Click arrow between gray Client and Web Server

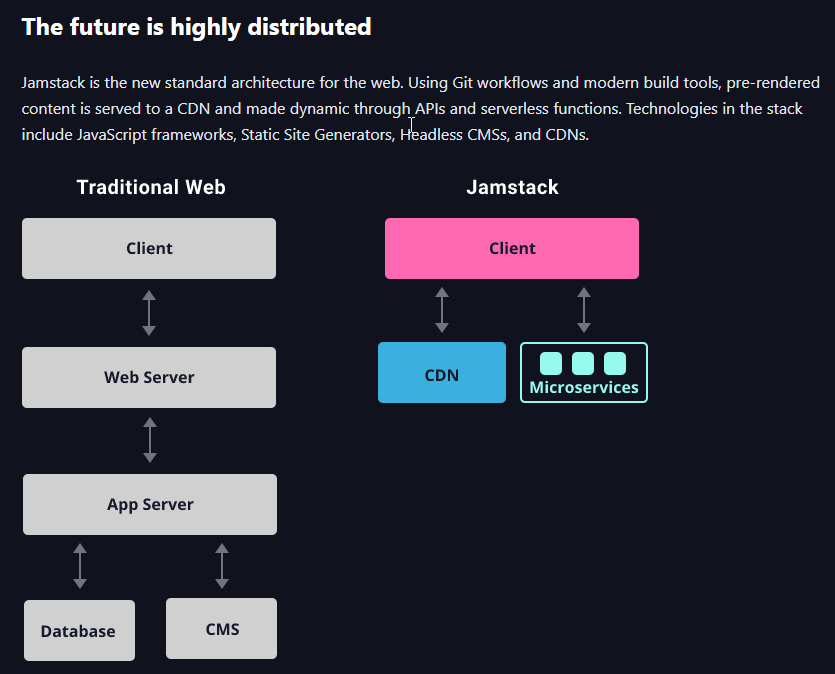click(x=149, y=313)
